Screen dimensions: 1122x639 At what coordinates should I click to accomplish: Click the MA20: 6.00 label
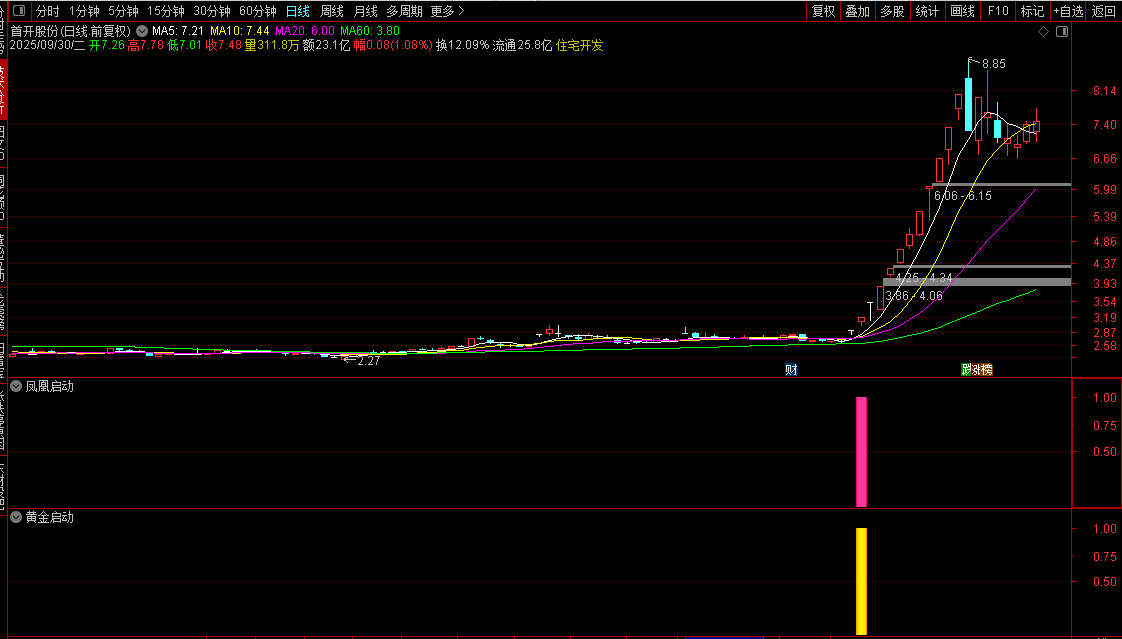pos(305,31)
